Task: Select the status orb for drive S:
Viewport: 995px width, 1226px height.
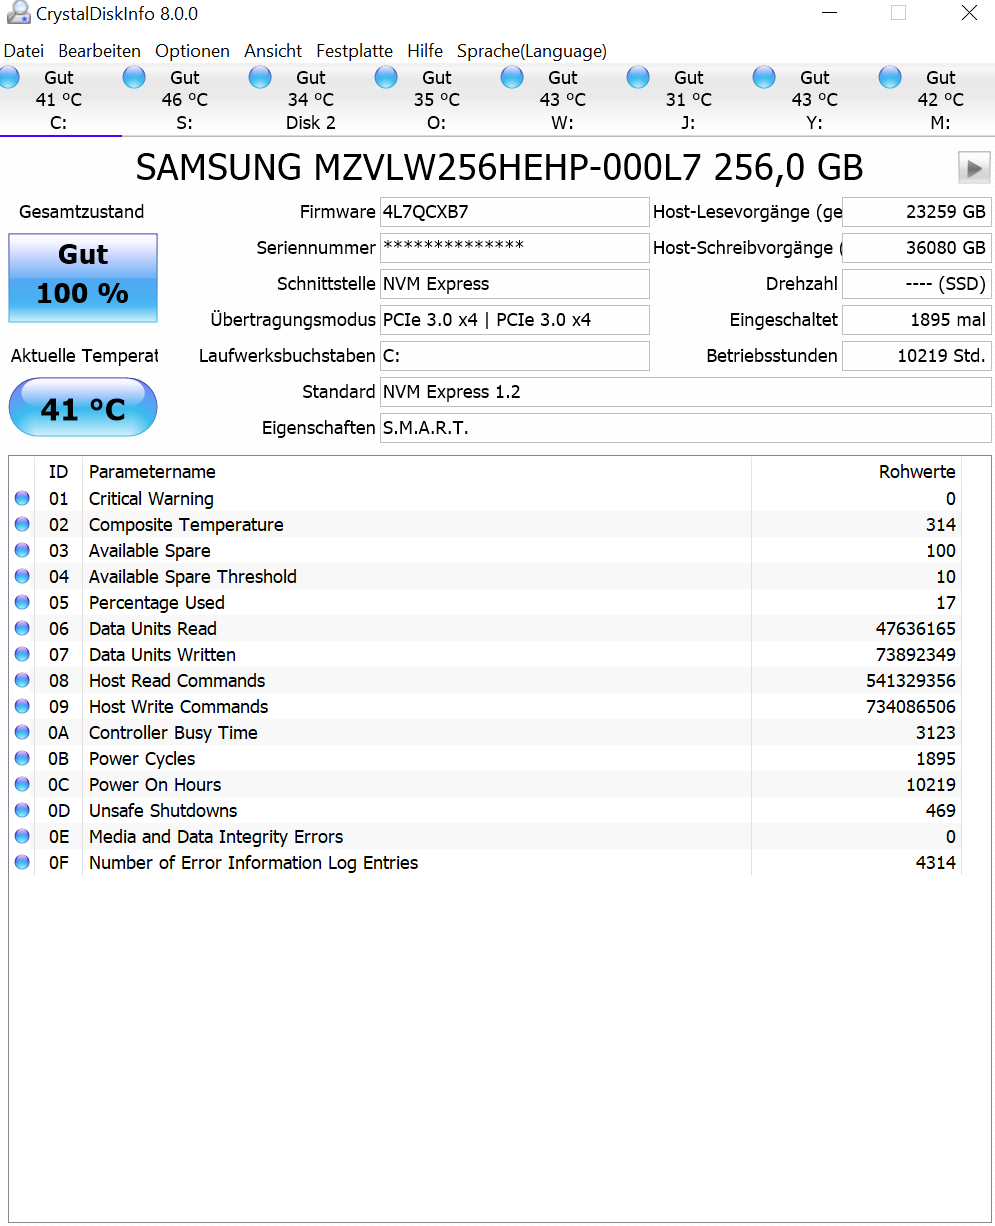Action: point(133,76)
